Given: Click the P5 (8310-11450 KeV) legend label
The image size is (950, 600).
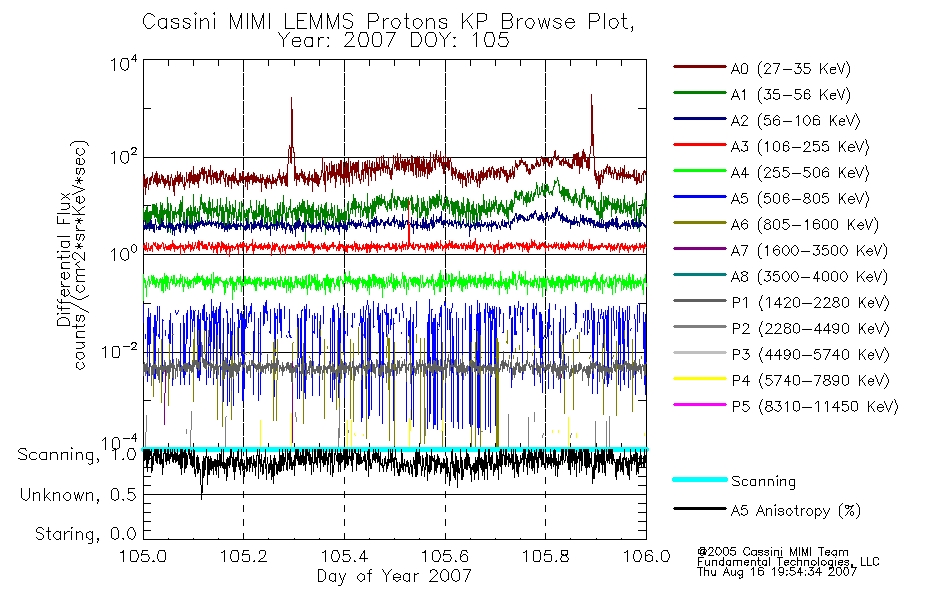Looking at the screenshot, I should (x=815, y=407).
